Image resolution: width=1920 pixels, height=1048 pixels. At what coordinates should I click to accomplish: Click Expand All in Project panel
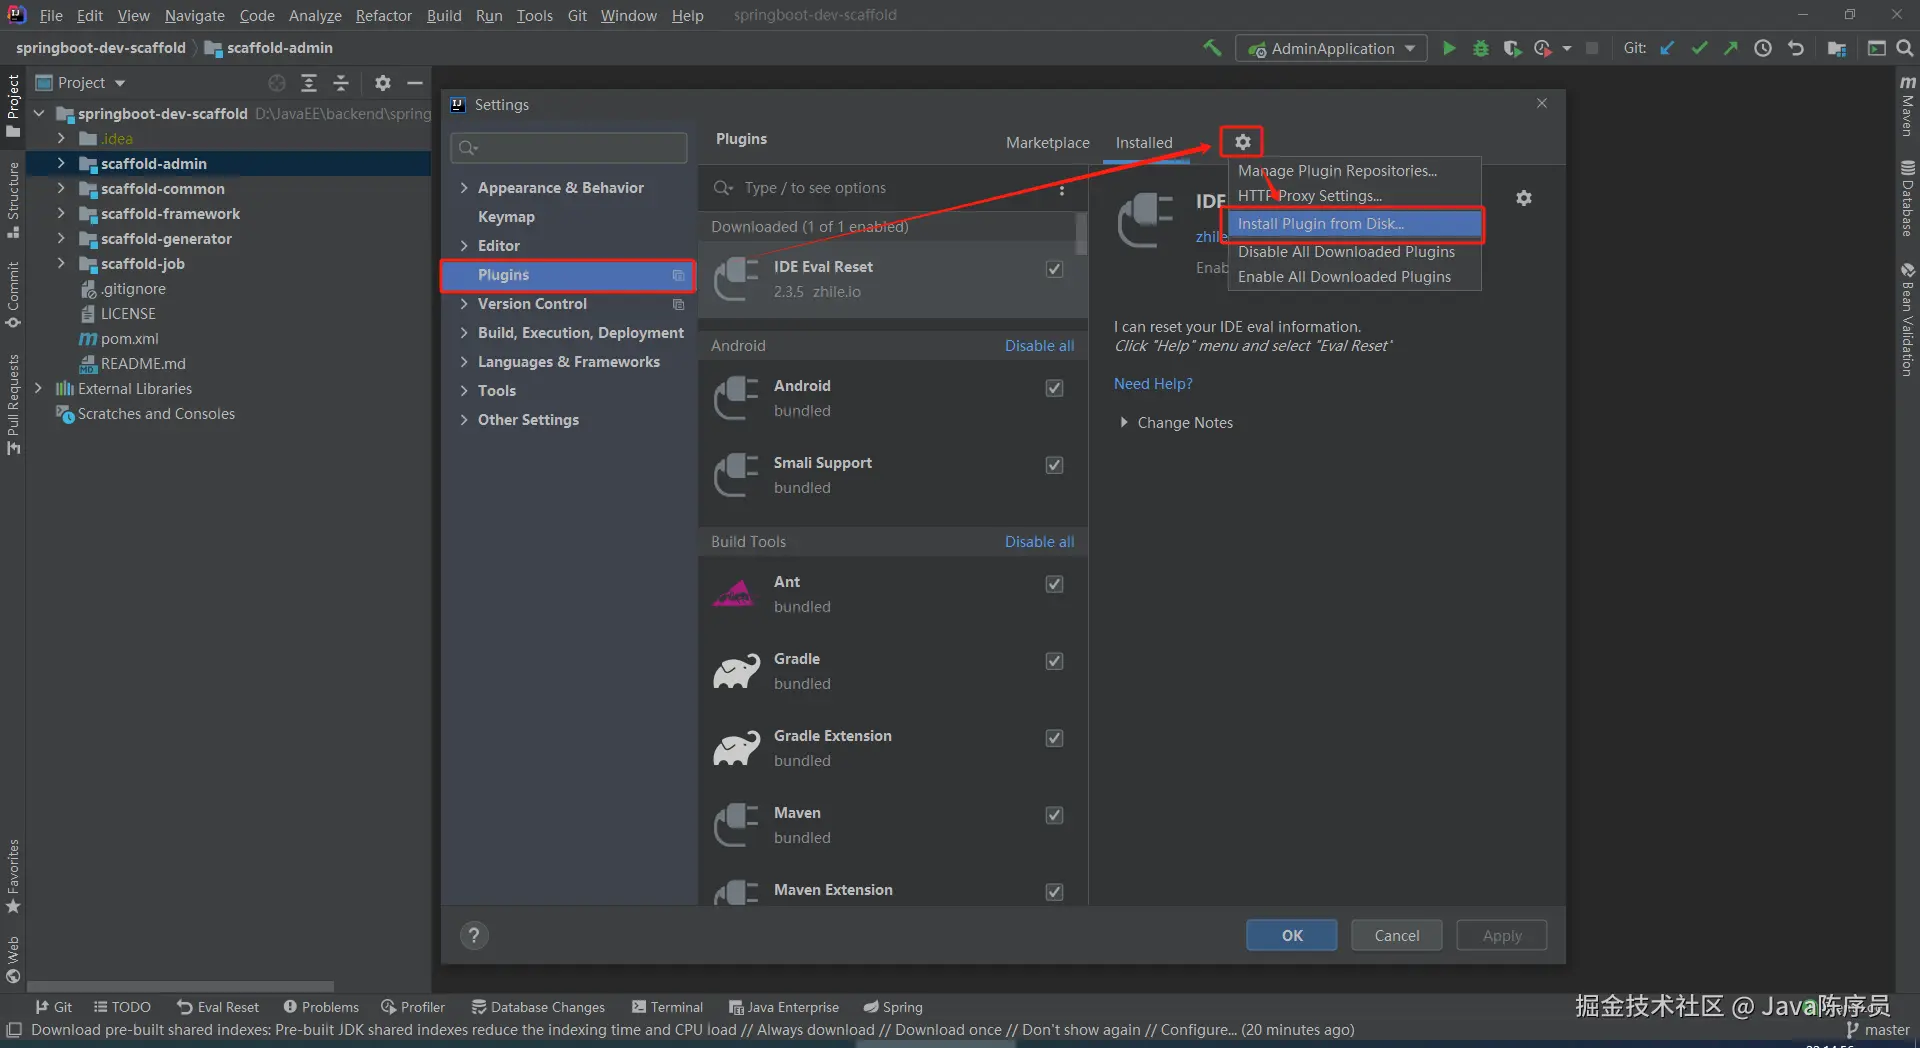coord(309,83)
